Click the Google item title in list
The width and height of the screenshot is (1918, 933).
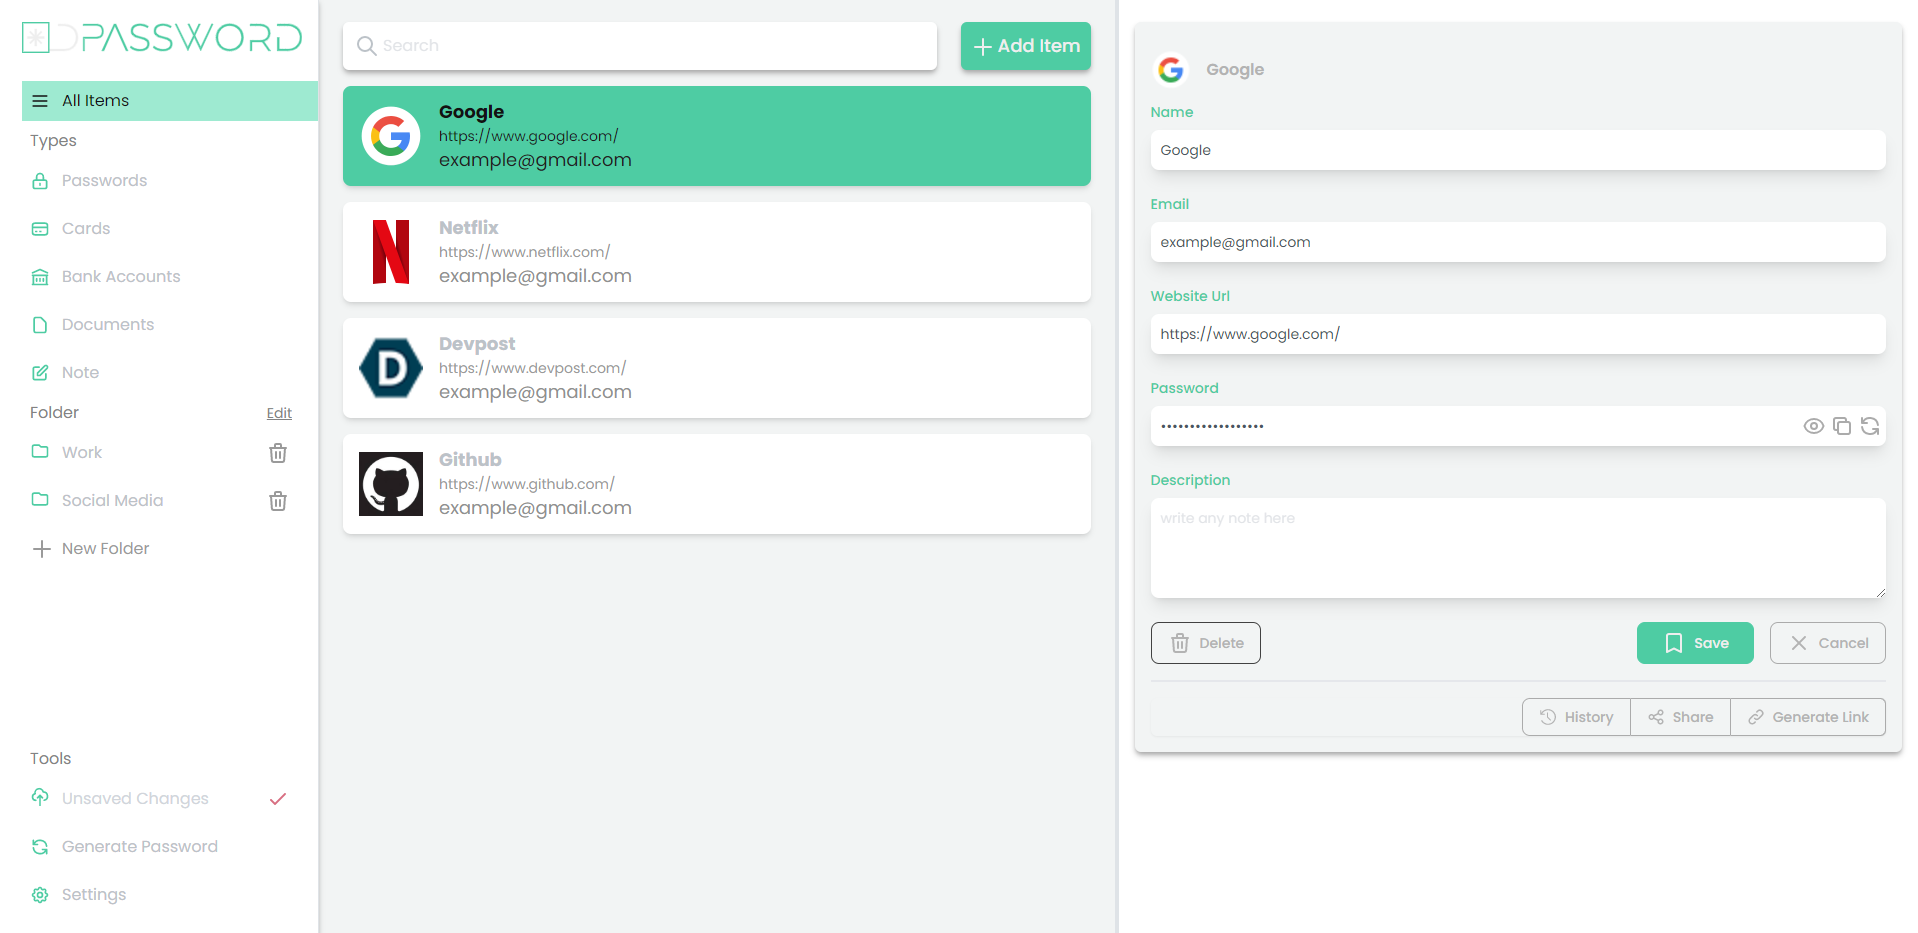tap(471, 112)
